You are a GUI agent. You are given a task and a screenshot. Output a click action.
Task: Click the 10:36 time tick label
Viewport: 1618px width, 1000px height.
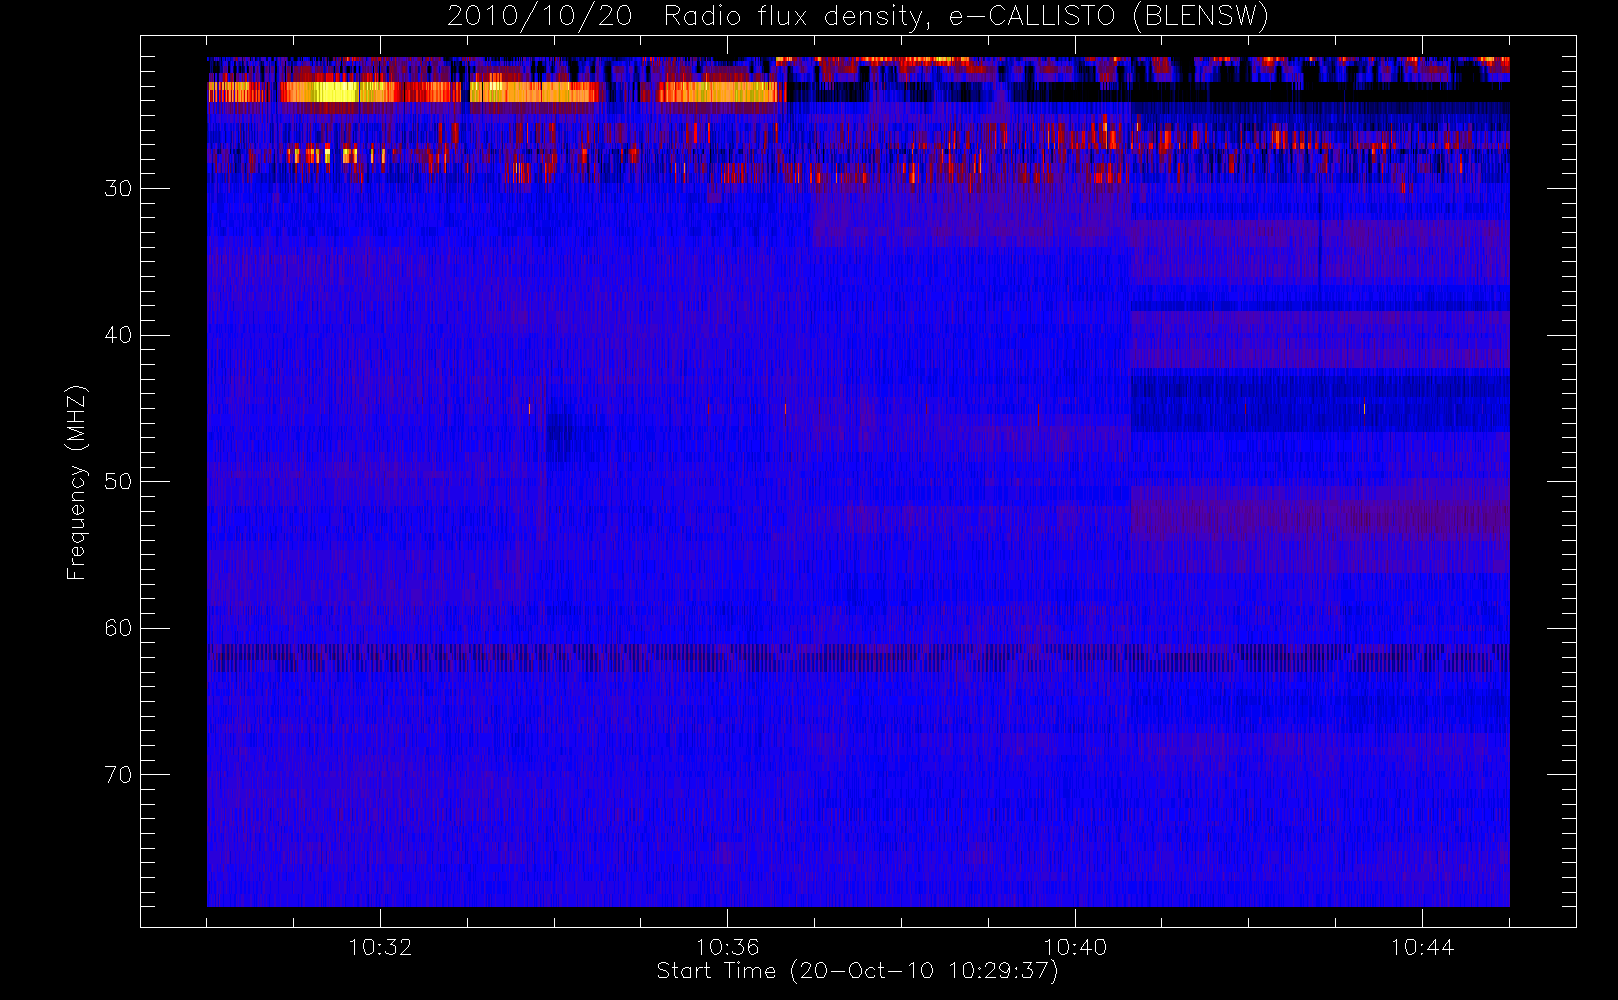(x=727, y=946)
